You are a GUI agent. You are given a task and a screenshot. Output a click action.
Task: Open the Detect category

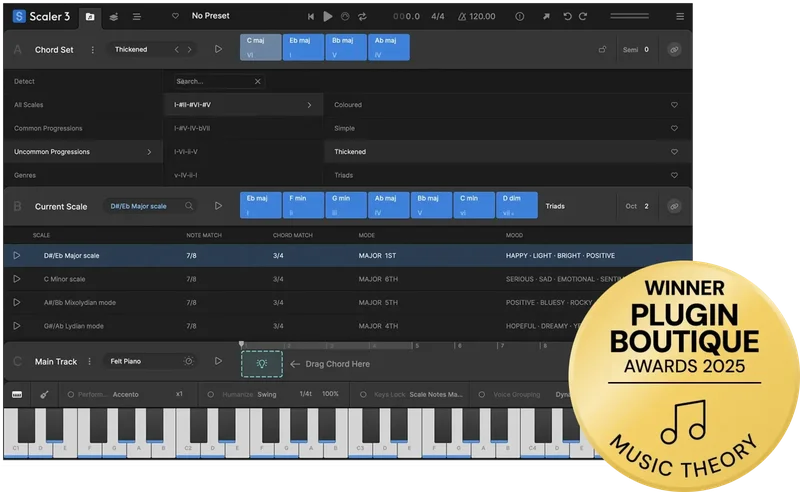tap(24, 81)
